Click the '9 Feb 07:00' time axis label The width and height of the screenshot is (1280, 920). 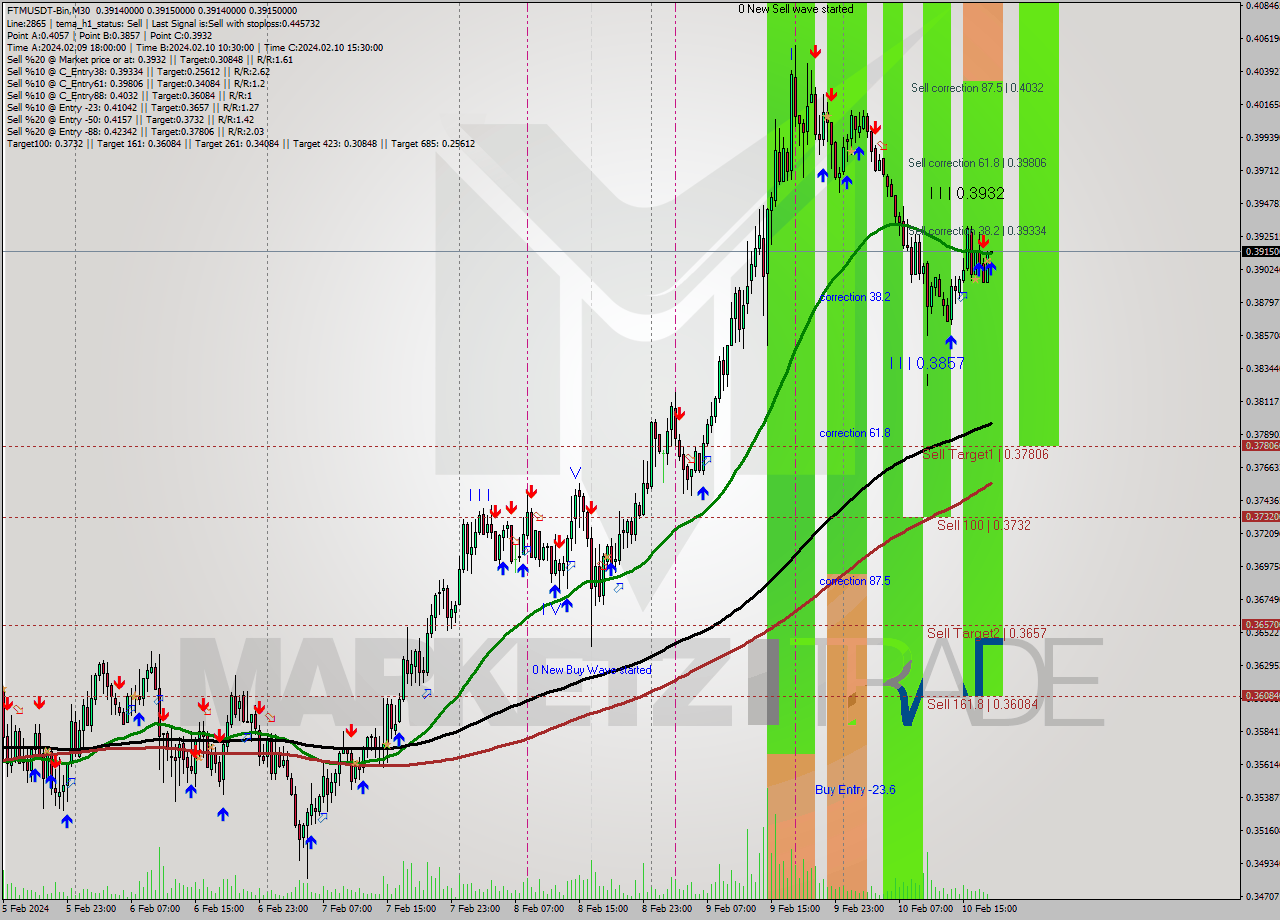pyautogui.click(x=733, y=910)
